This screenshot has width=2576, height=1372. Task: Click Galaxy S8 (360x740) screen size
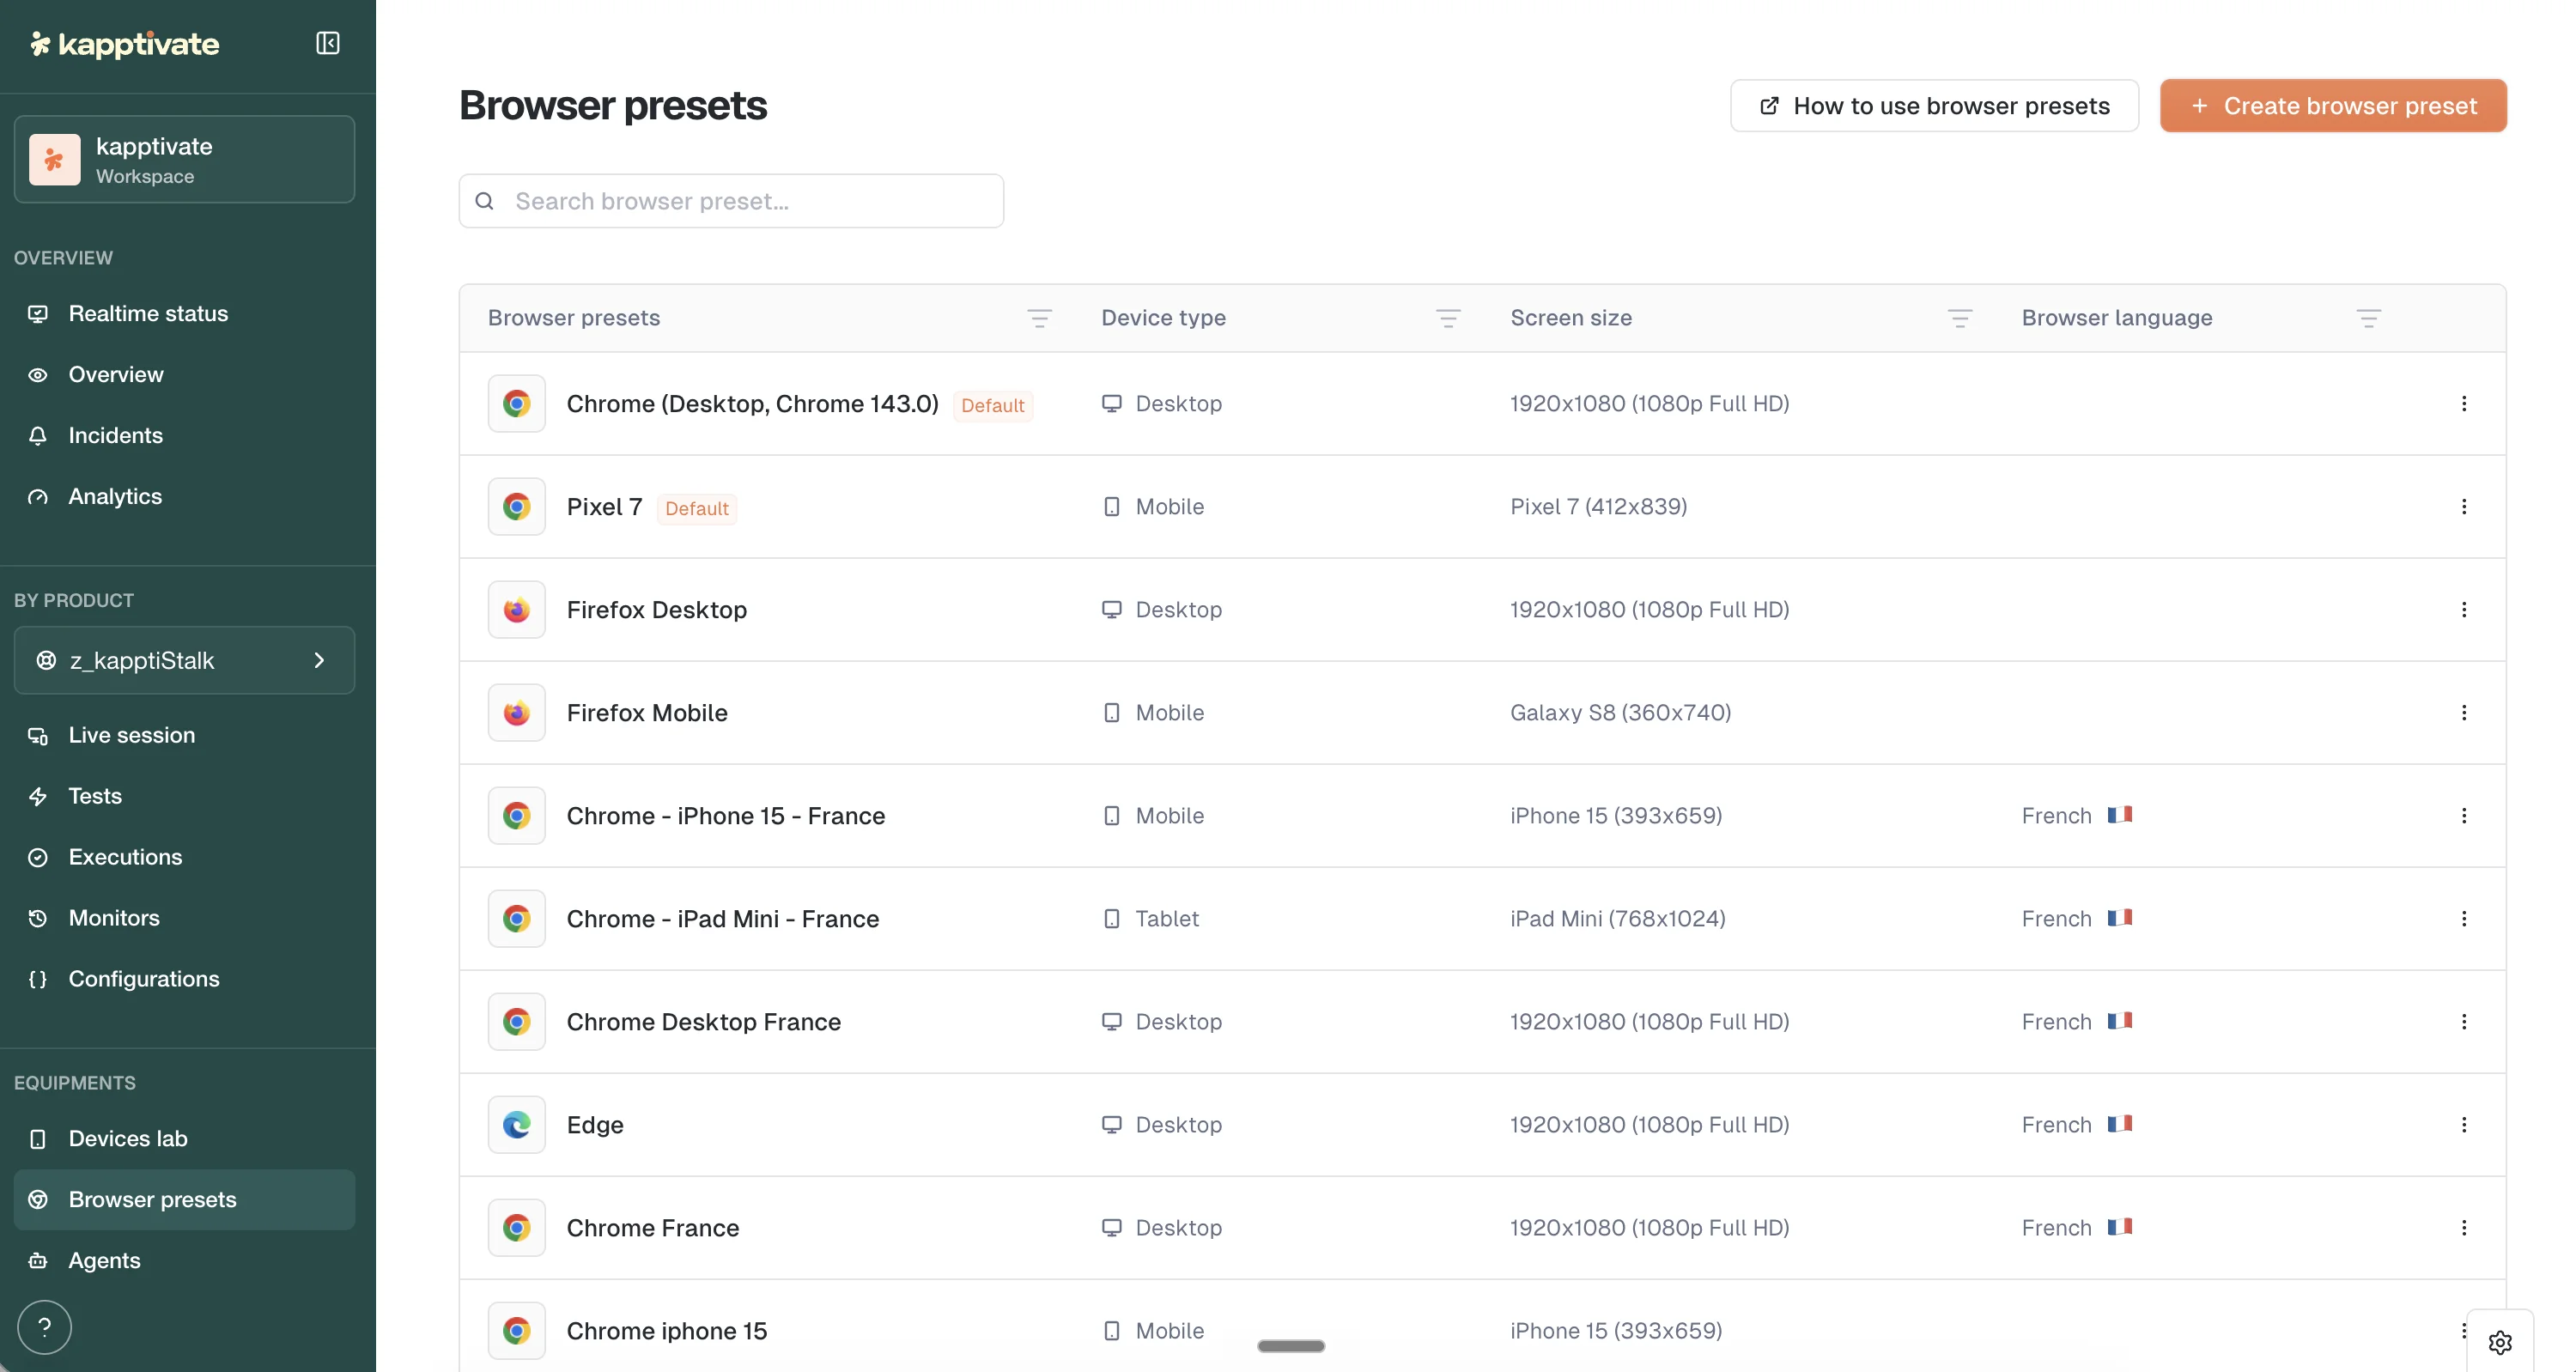coord(1620,713)
